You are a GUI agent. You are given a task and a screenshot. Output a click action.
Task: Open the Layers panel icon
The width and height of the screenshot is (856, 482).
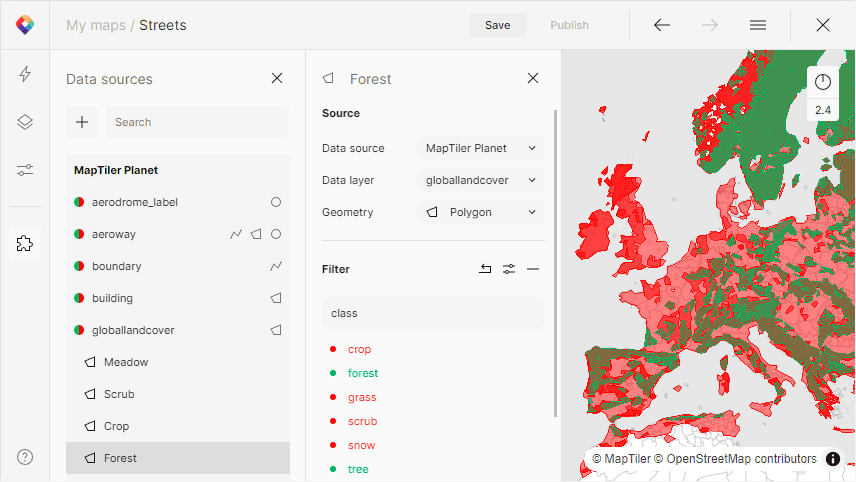25,122
